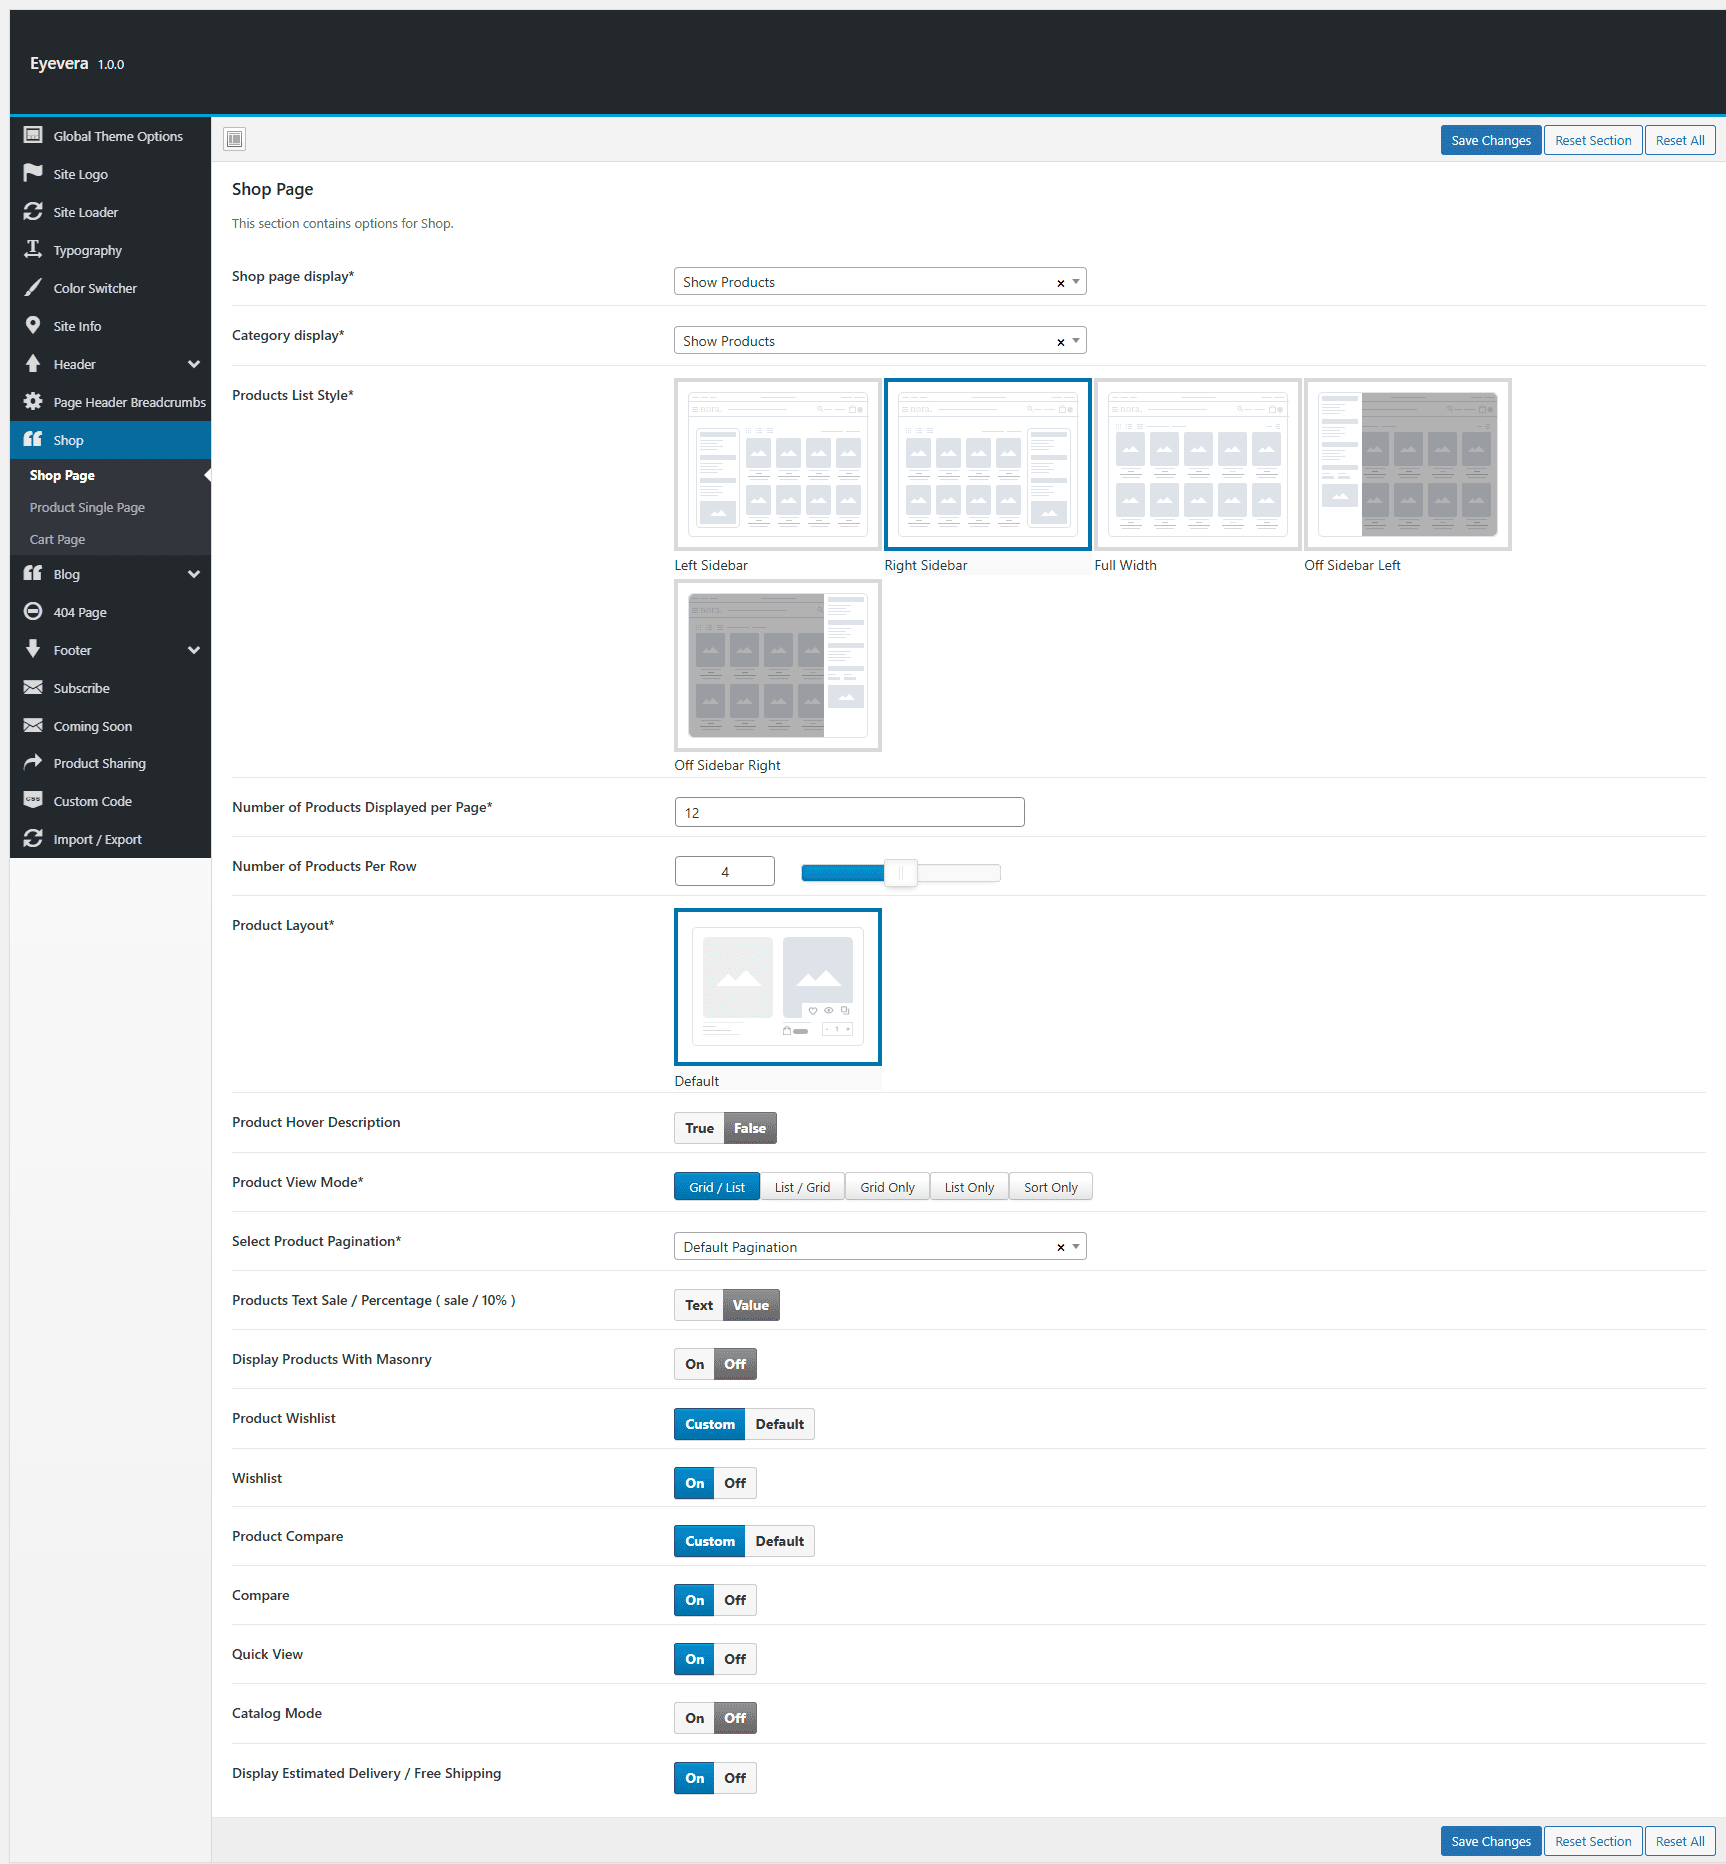Click the Typography text icon

point(33,249)
